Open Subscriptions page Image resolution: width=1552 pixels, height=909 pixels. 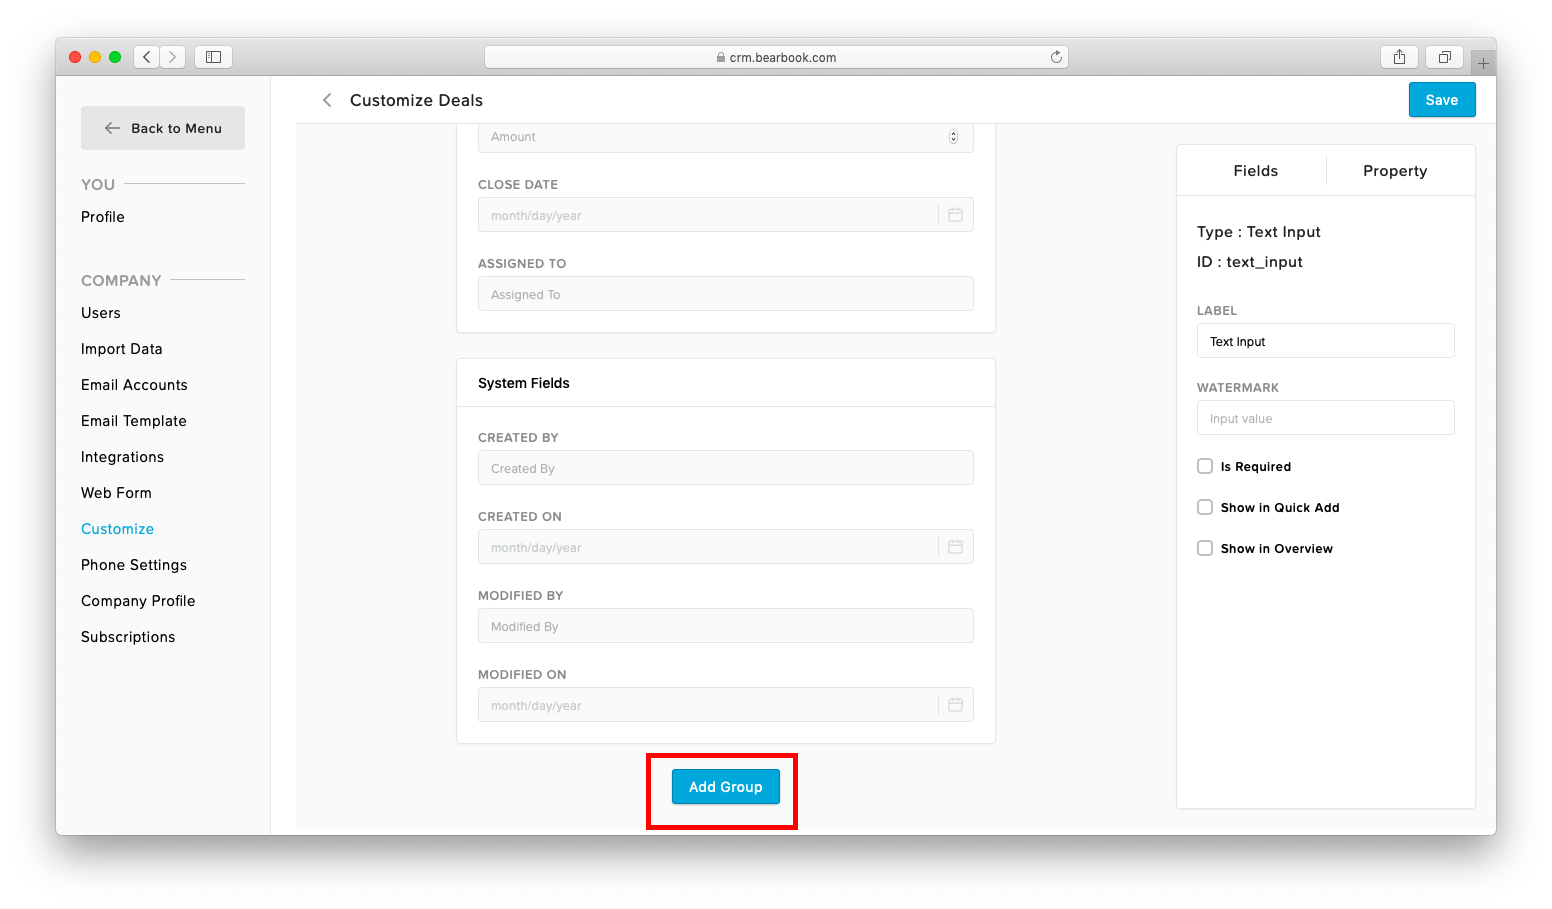[128, 637]
